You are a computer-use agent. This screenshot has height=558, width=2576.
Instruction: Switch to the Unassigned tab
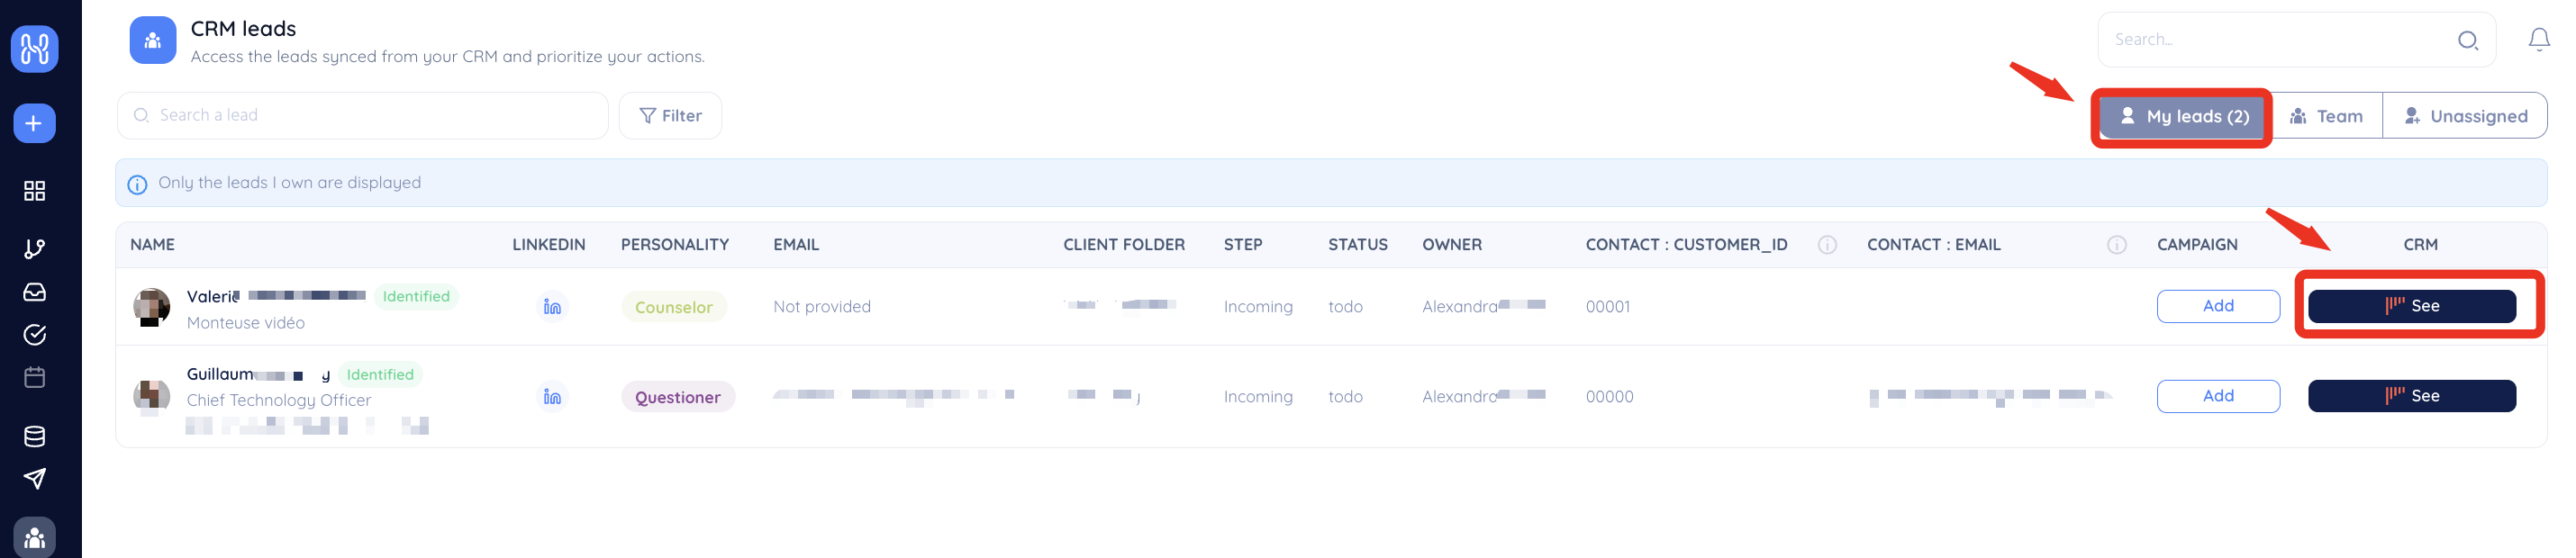pos(2465,116)
